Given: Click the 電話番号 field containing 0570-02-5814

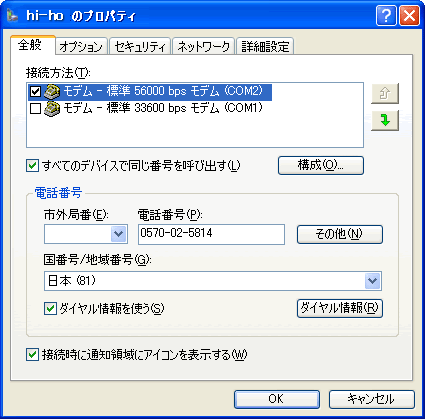Looking at the screenshot, I should pyautogui.click(x=211, y=234).
